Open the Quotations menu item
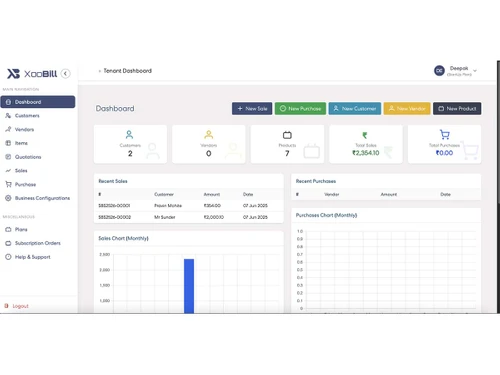Image resolution: width=500 pixels, height=375 pixels. click(38, 157)
